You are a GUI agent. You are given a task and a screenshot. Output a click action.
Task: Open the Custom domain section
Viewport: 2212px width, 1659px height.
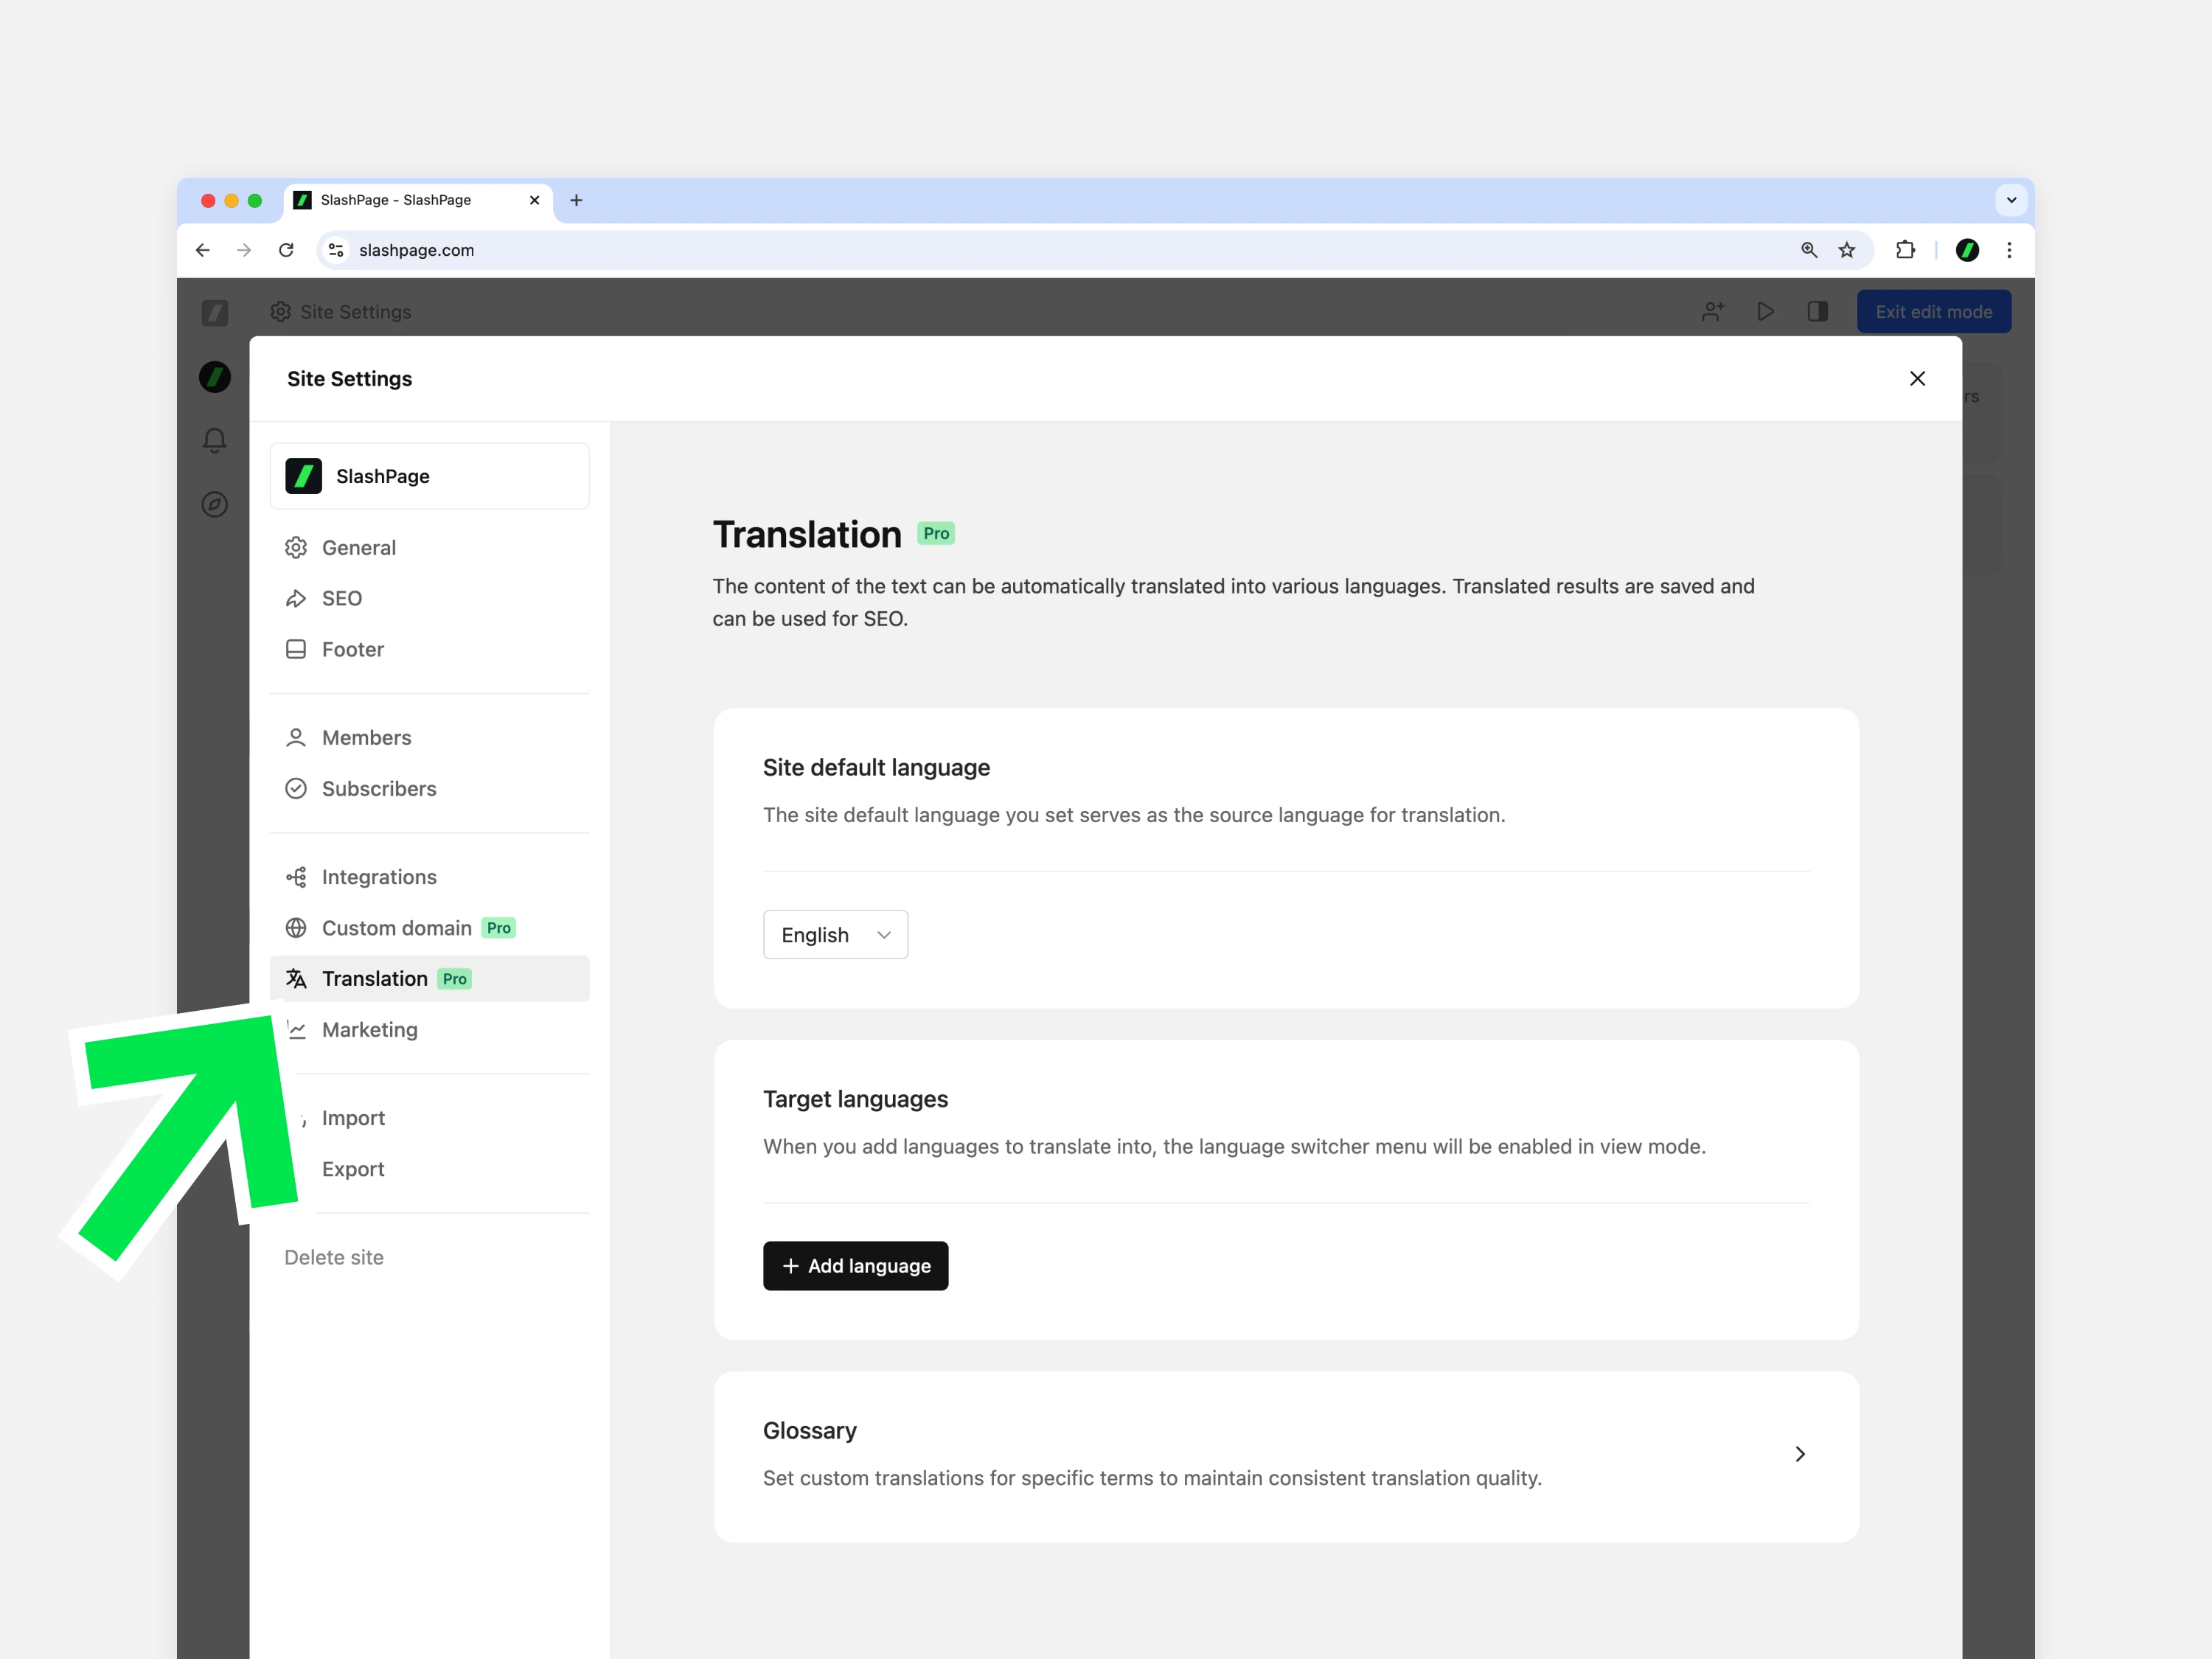tap(430, 928)
